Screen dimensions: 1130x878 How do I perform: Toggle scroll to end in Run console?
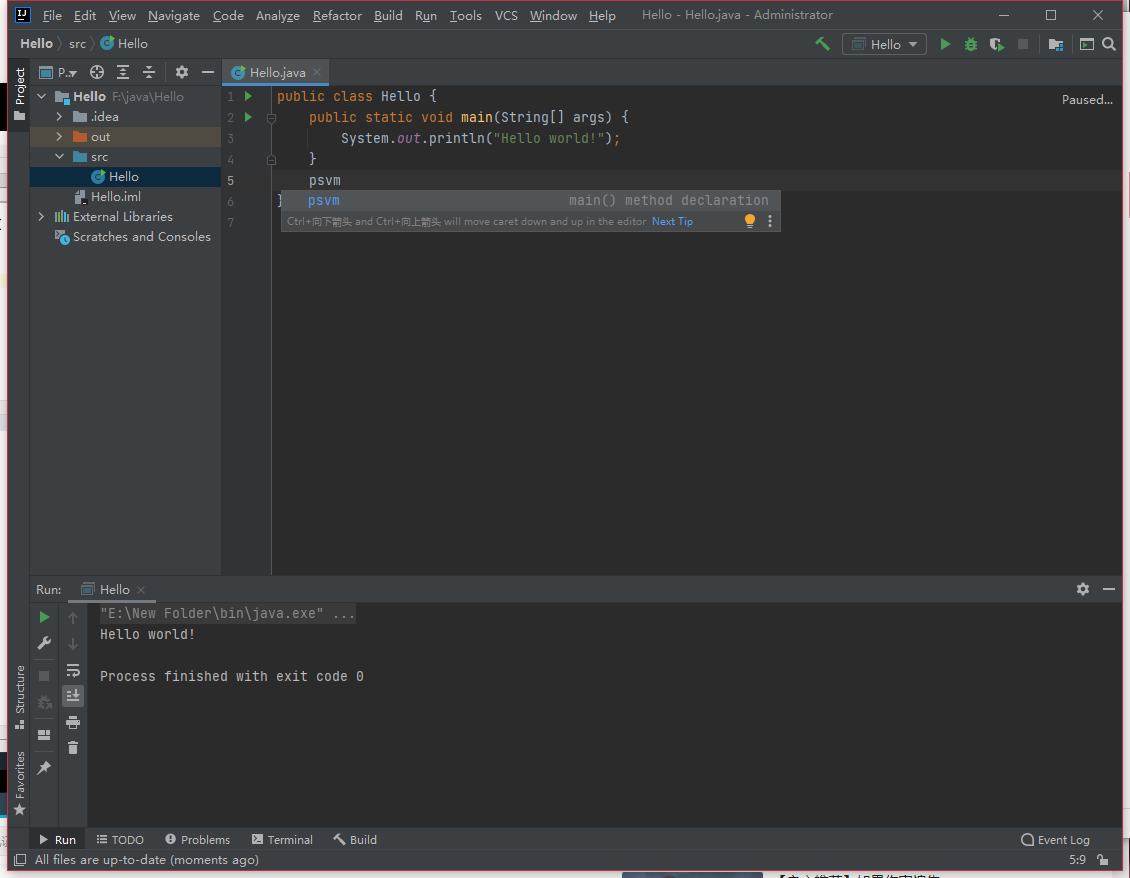73,695
